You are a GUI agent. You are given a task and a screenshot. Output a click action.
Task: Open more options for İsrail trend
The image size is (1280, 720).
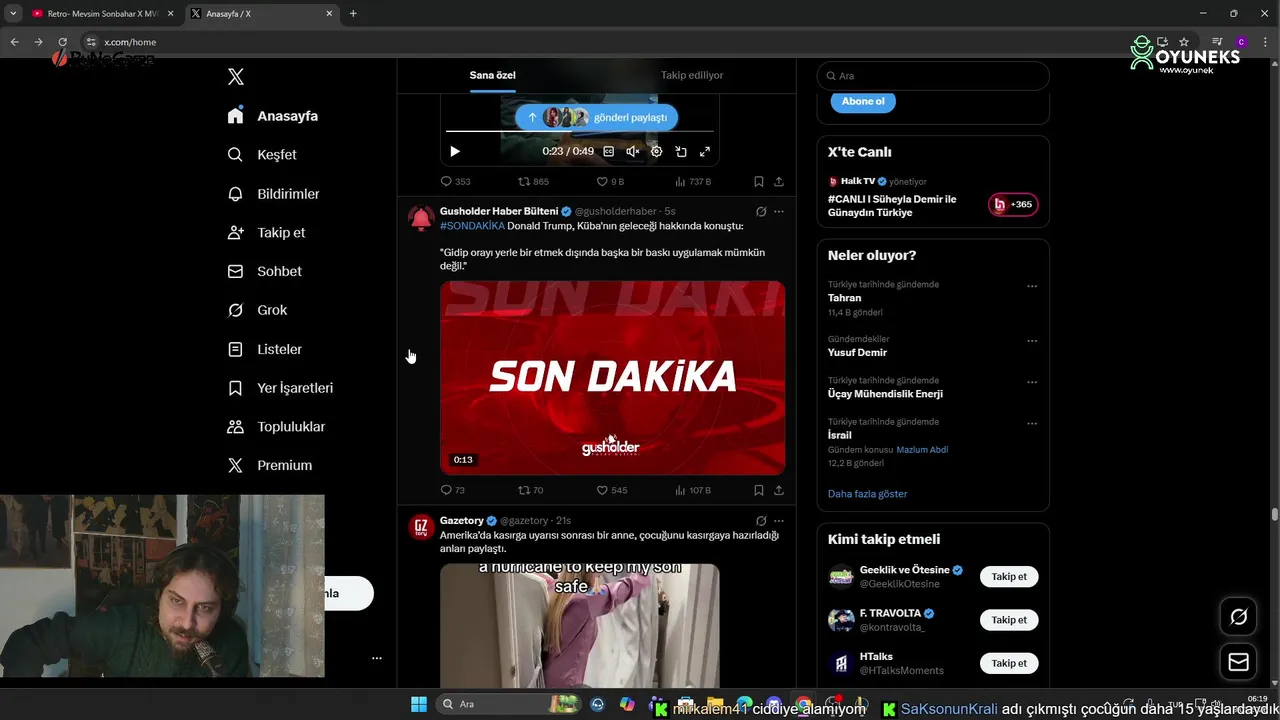[x=1032, y=423]
